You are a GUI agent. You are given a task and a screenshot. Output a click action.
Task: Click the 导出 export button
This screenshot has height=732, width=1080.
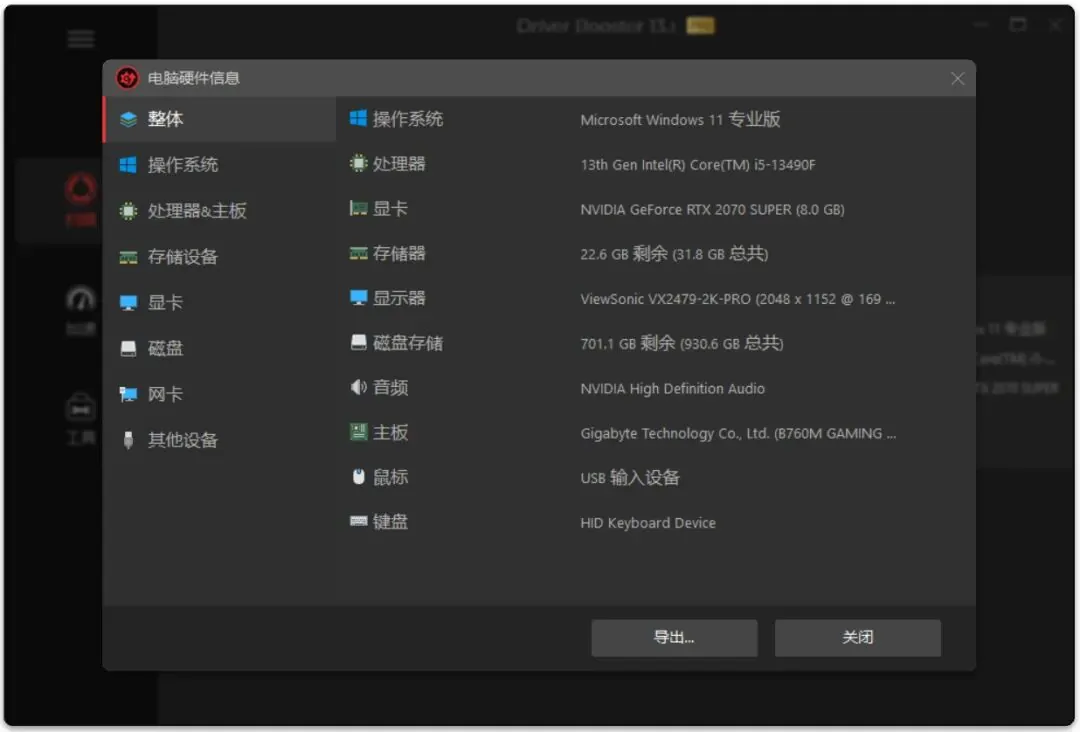click(x=674, y=637)
